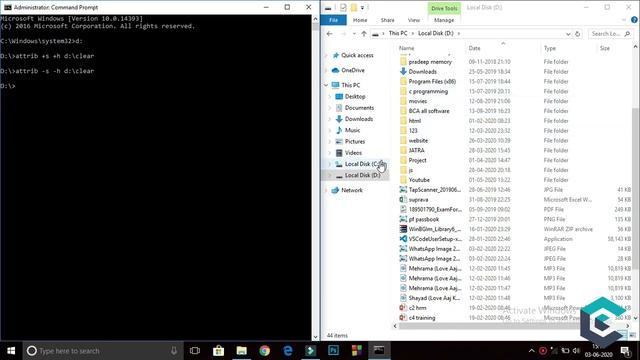Viewport: 640px width, 360px height.
Task: Open the Manage ribbon tab
Action: coord(444,20)
